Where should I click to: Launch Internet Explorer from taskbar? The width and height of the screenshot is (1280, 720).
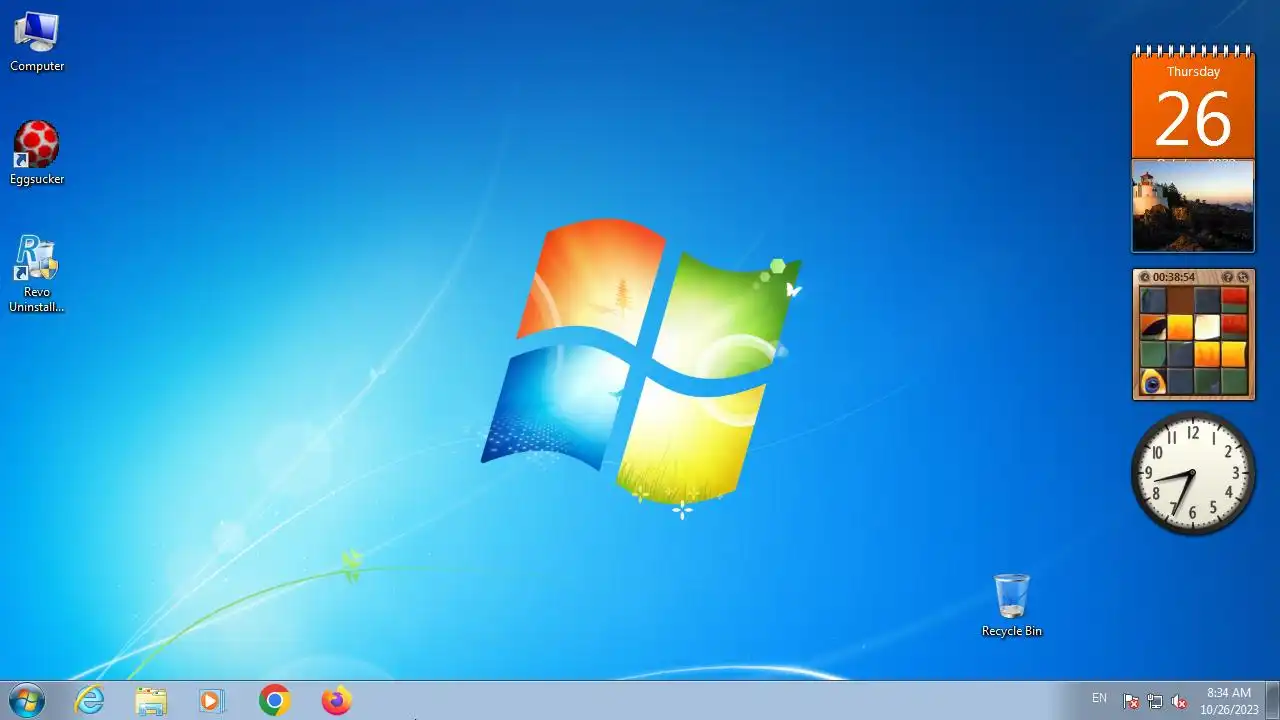click(90, 701)
